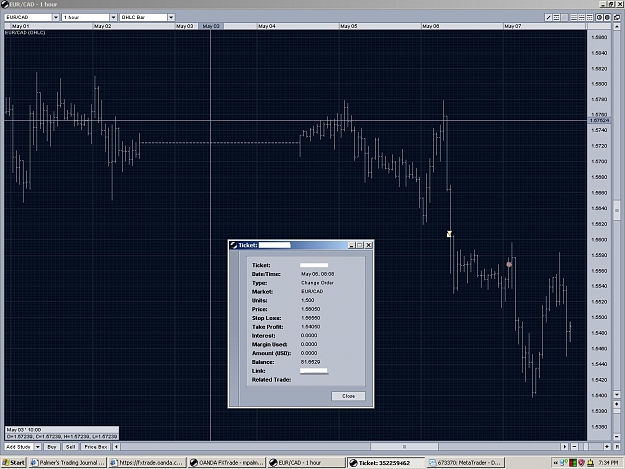
Task: Click the Stop Loss value in Ticket dialog
Action: point(311,318)
